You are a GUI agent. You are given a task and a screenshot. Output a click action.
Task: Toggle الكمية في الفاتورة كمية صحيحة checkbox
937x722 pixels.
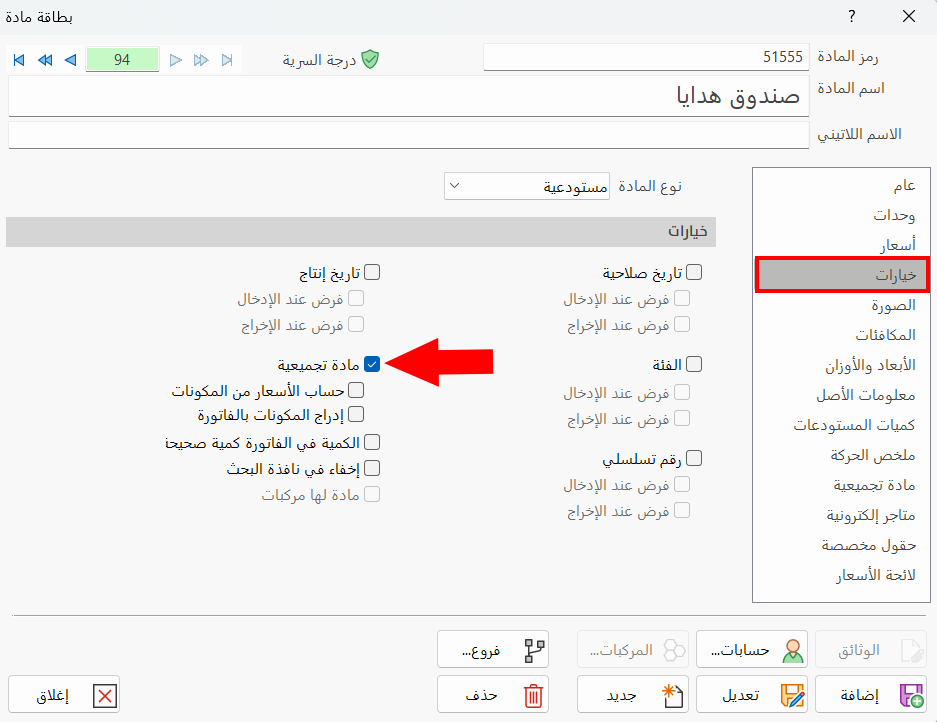[x=372, y=442]
